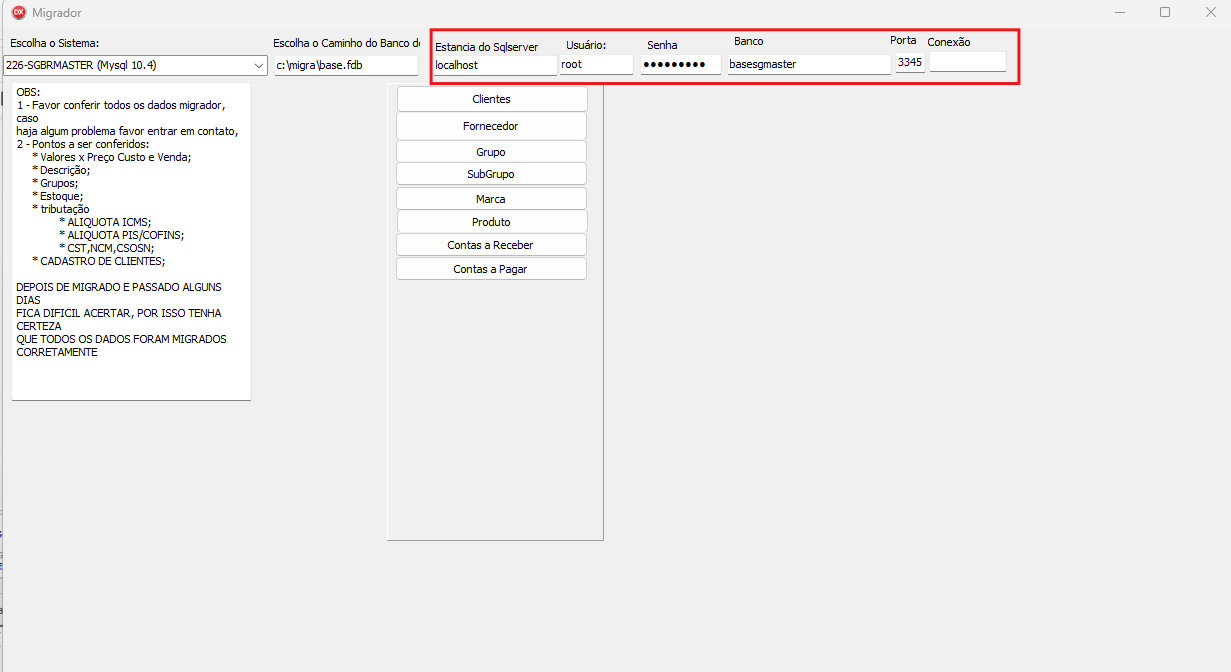Migrate Produto using its button
The image size is (1231, 672).
(491, 222)
